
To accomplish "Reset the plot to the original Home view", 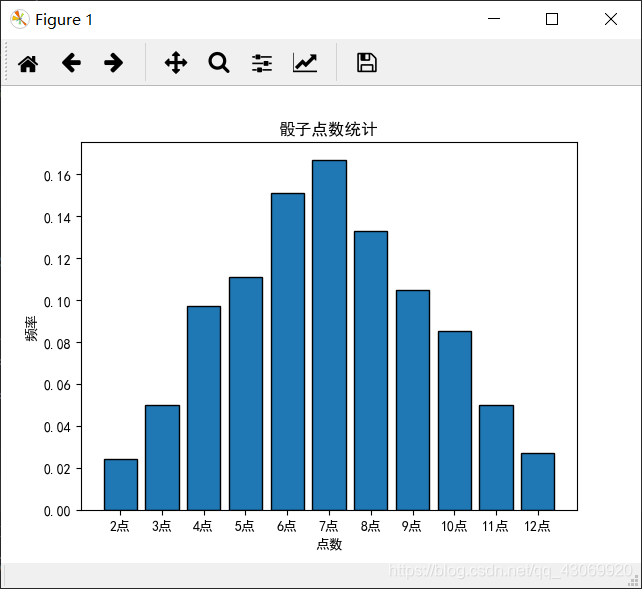I will coord(28,63).
